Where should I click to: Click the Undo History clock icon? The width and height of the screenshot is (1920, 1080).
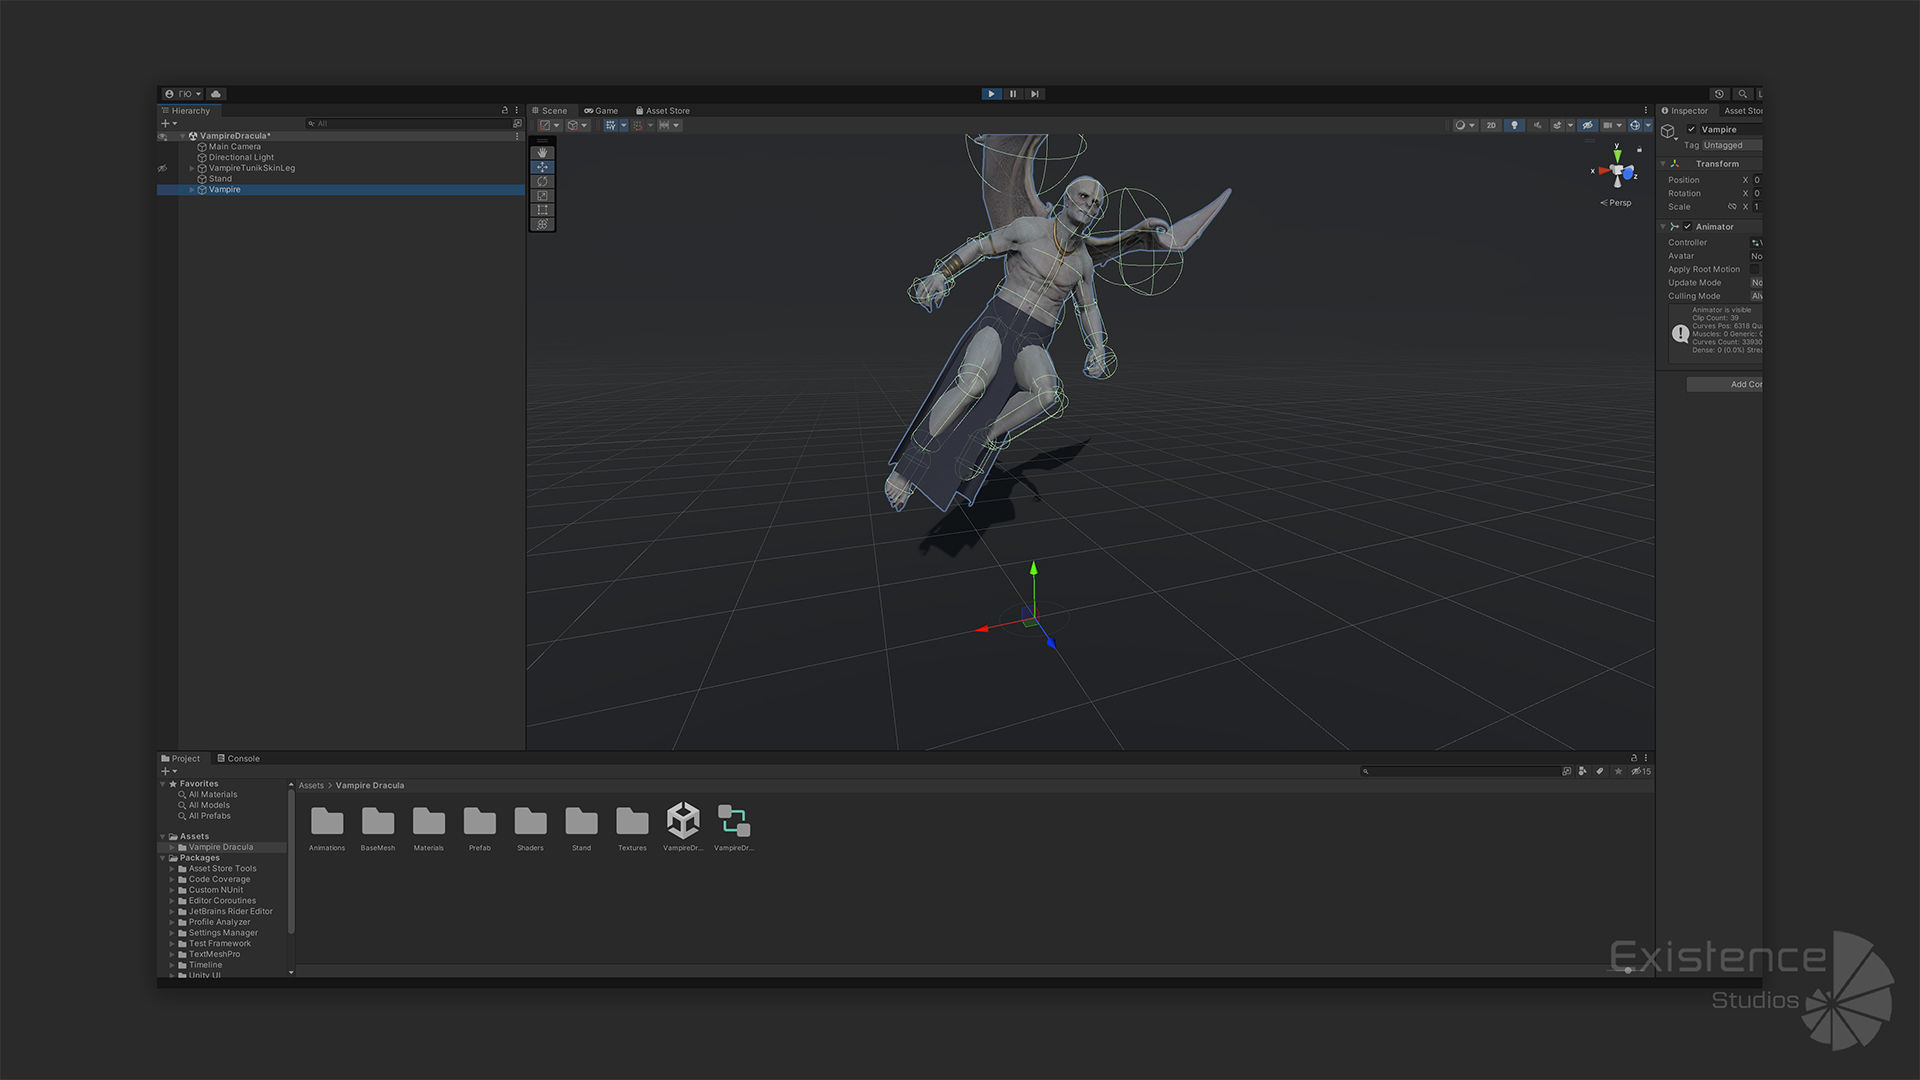tap(1719, 94)
